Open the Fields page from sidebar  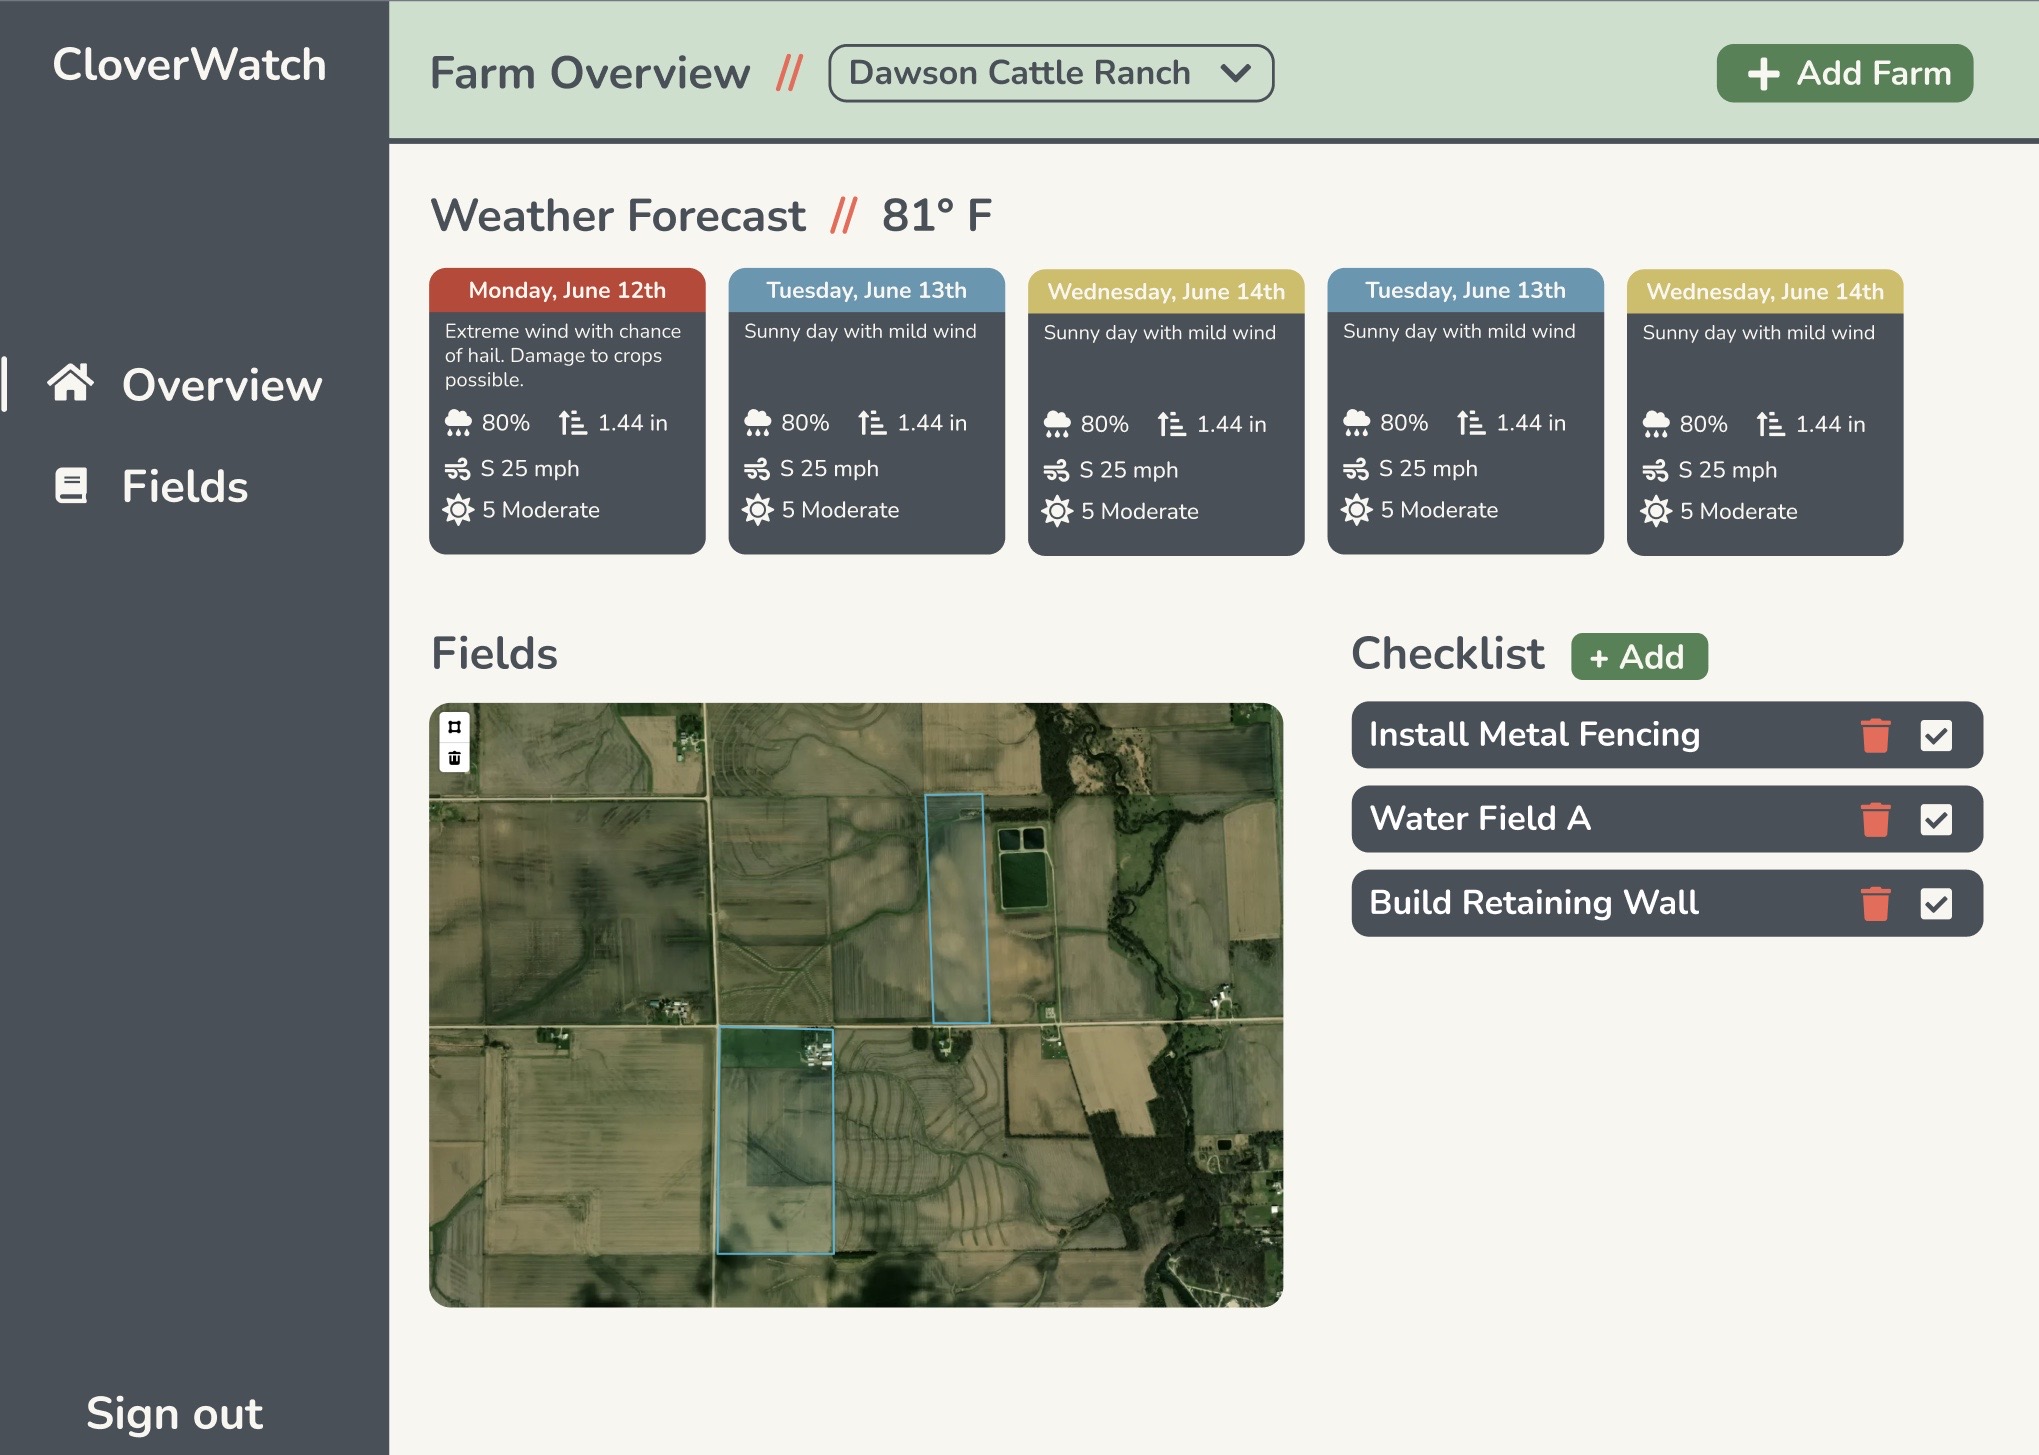[184, 486]
